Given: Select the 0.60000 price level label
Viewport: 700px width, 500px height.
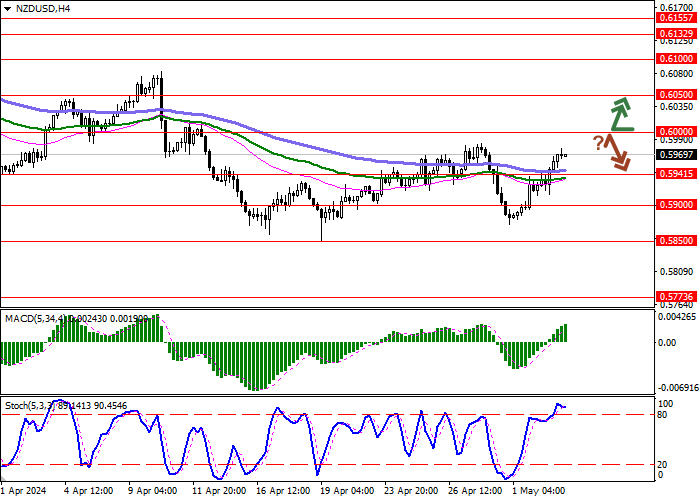Looking at the screenshot, I should click(x=677, y=132).
